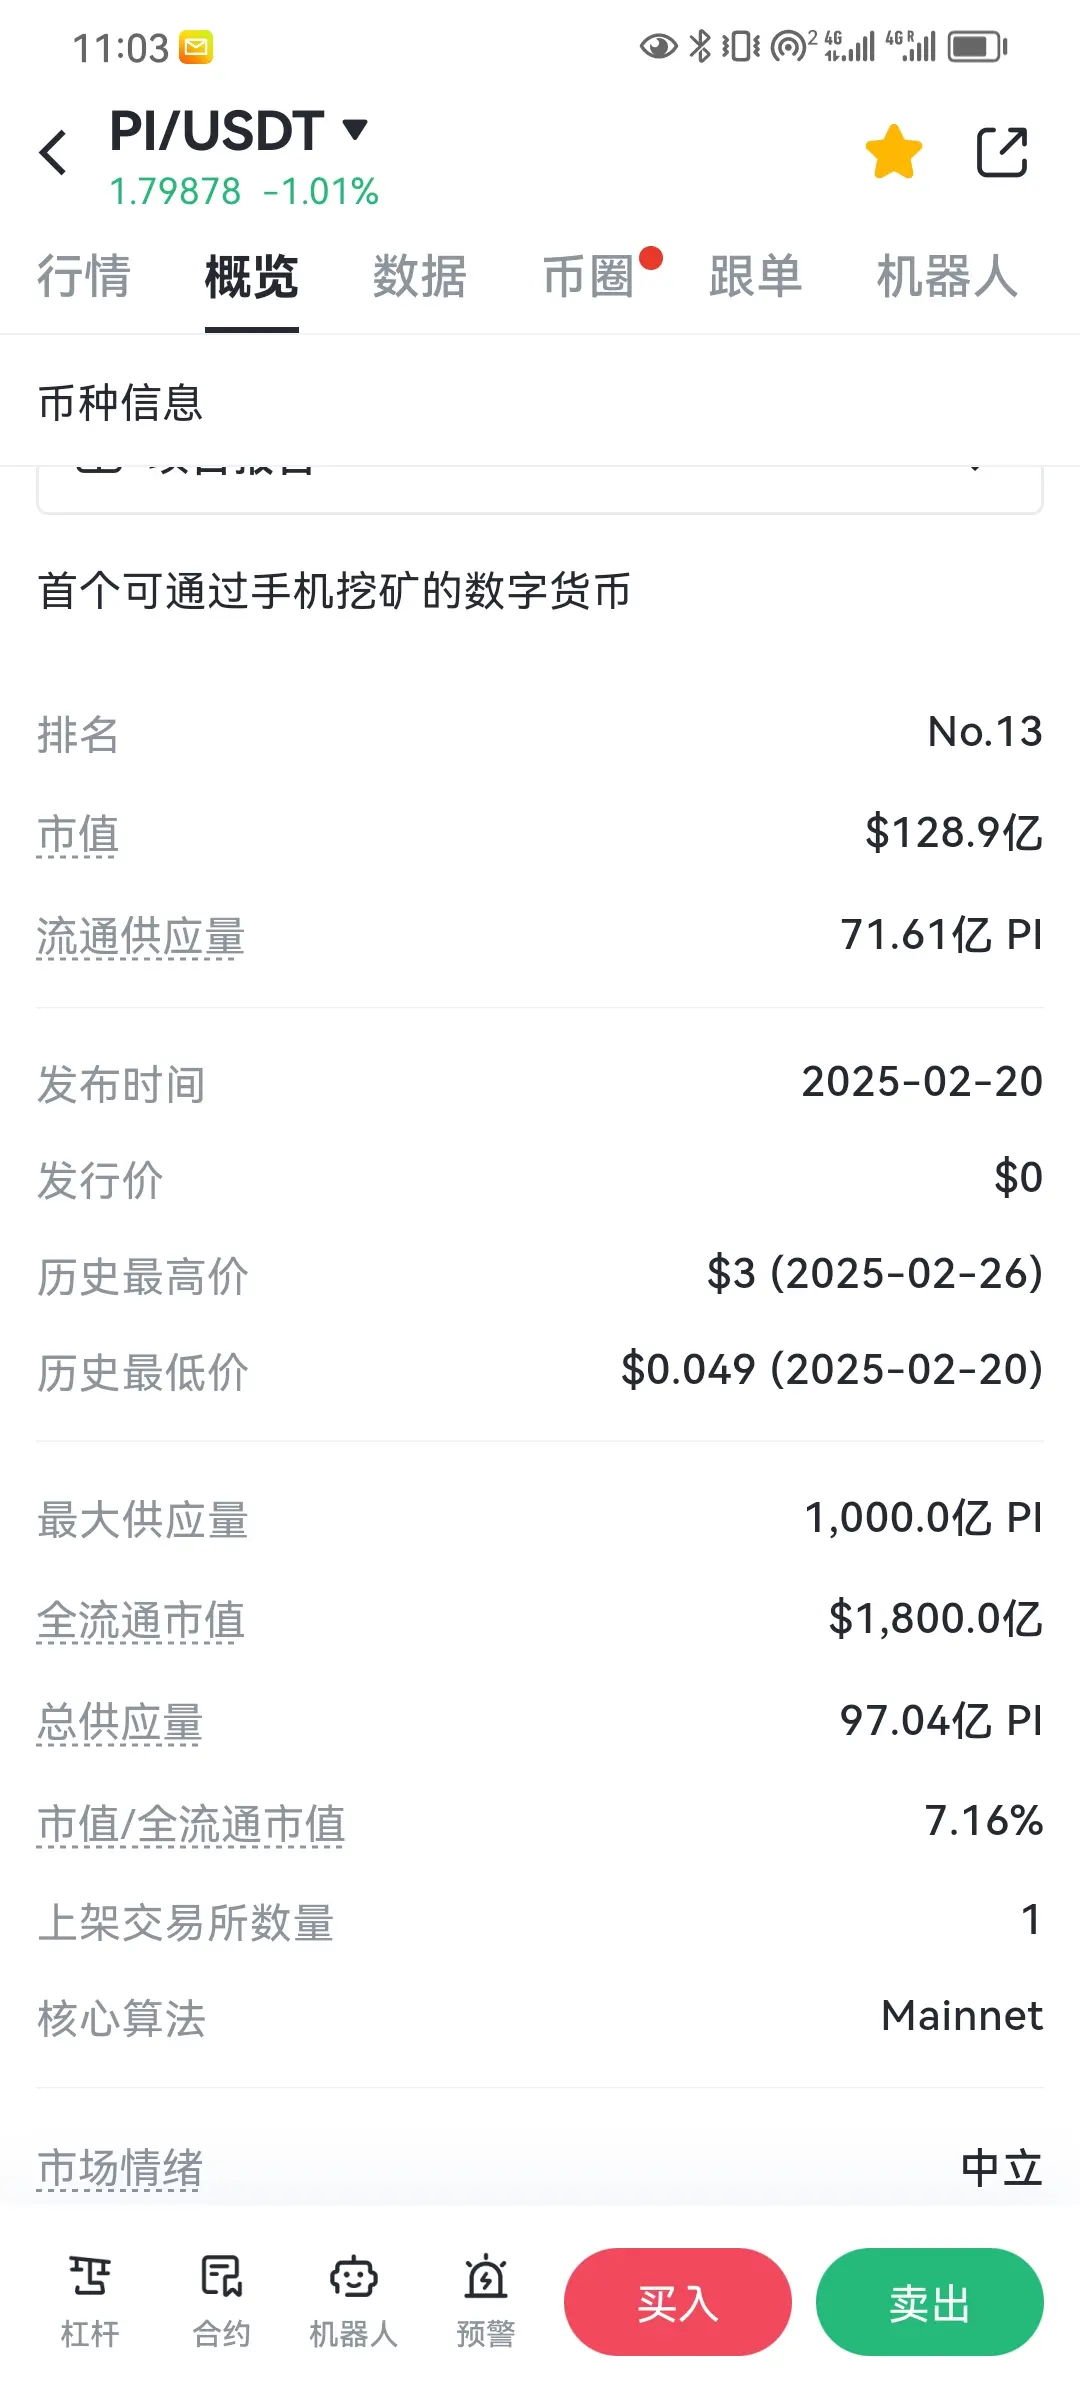The image size is (1080, 2400).
Task: Toggle the yellow favorite star
Action: click(x=893, y=152)
